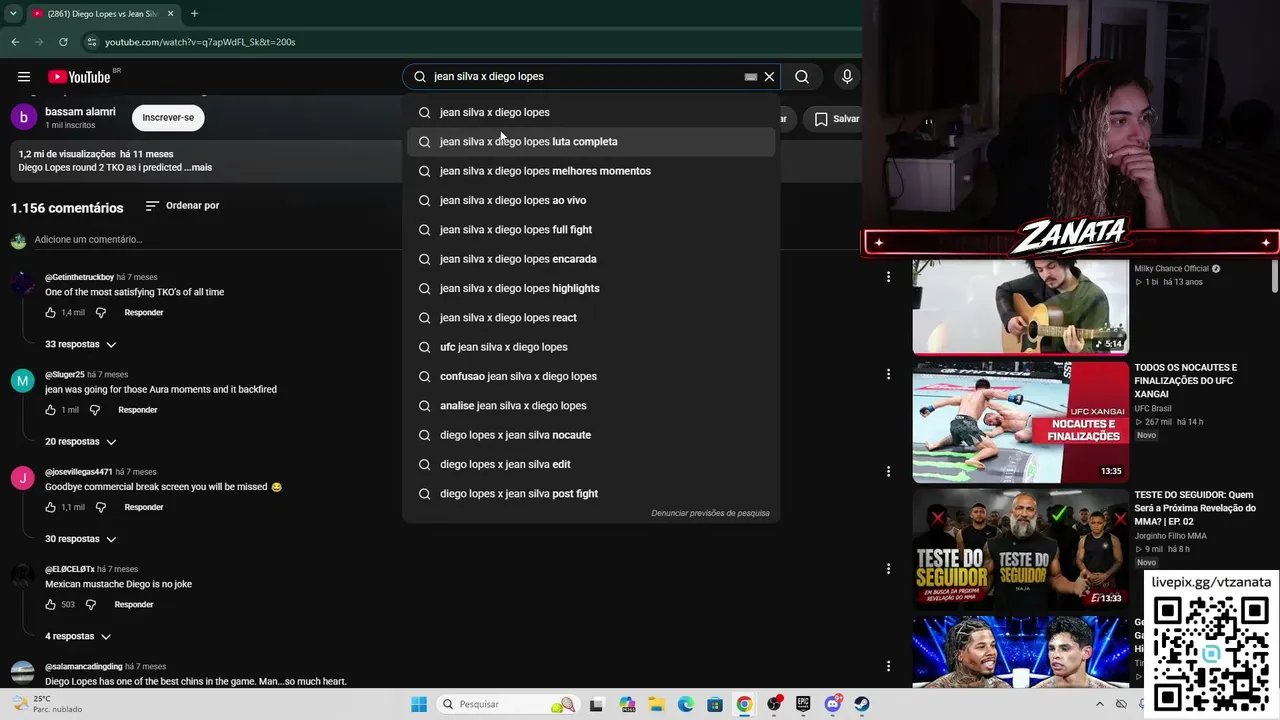Screen dimensions: 1280x720
Task: Choose suggestion ending in 'melhores momentos'
Action: [x=591, y=171]
